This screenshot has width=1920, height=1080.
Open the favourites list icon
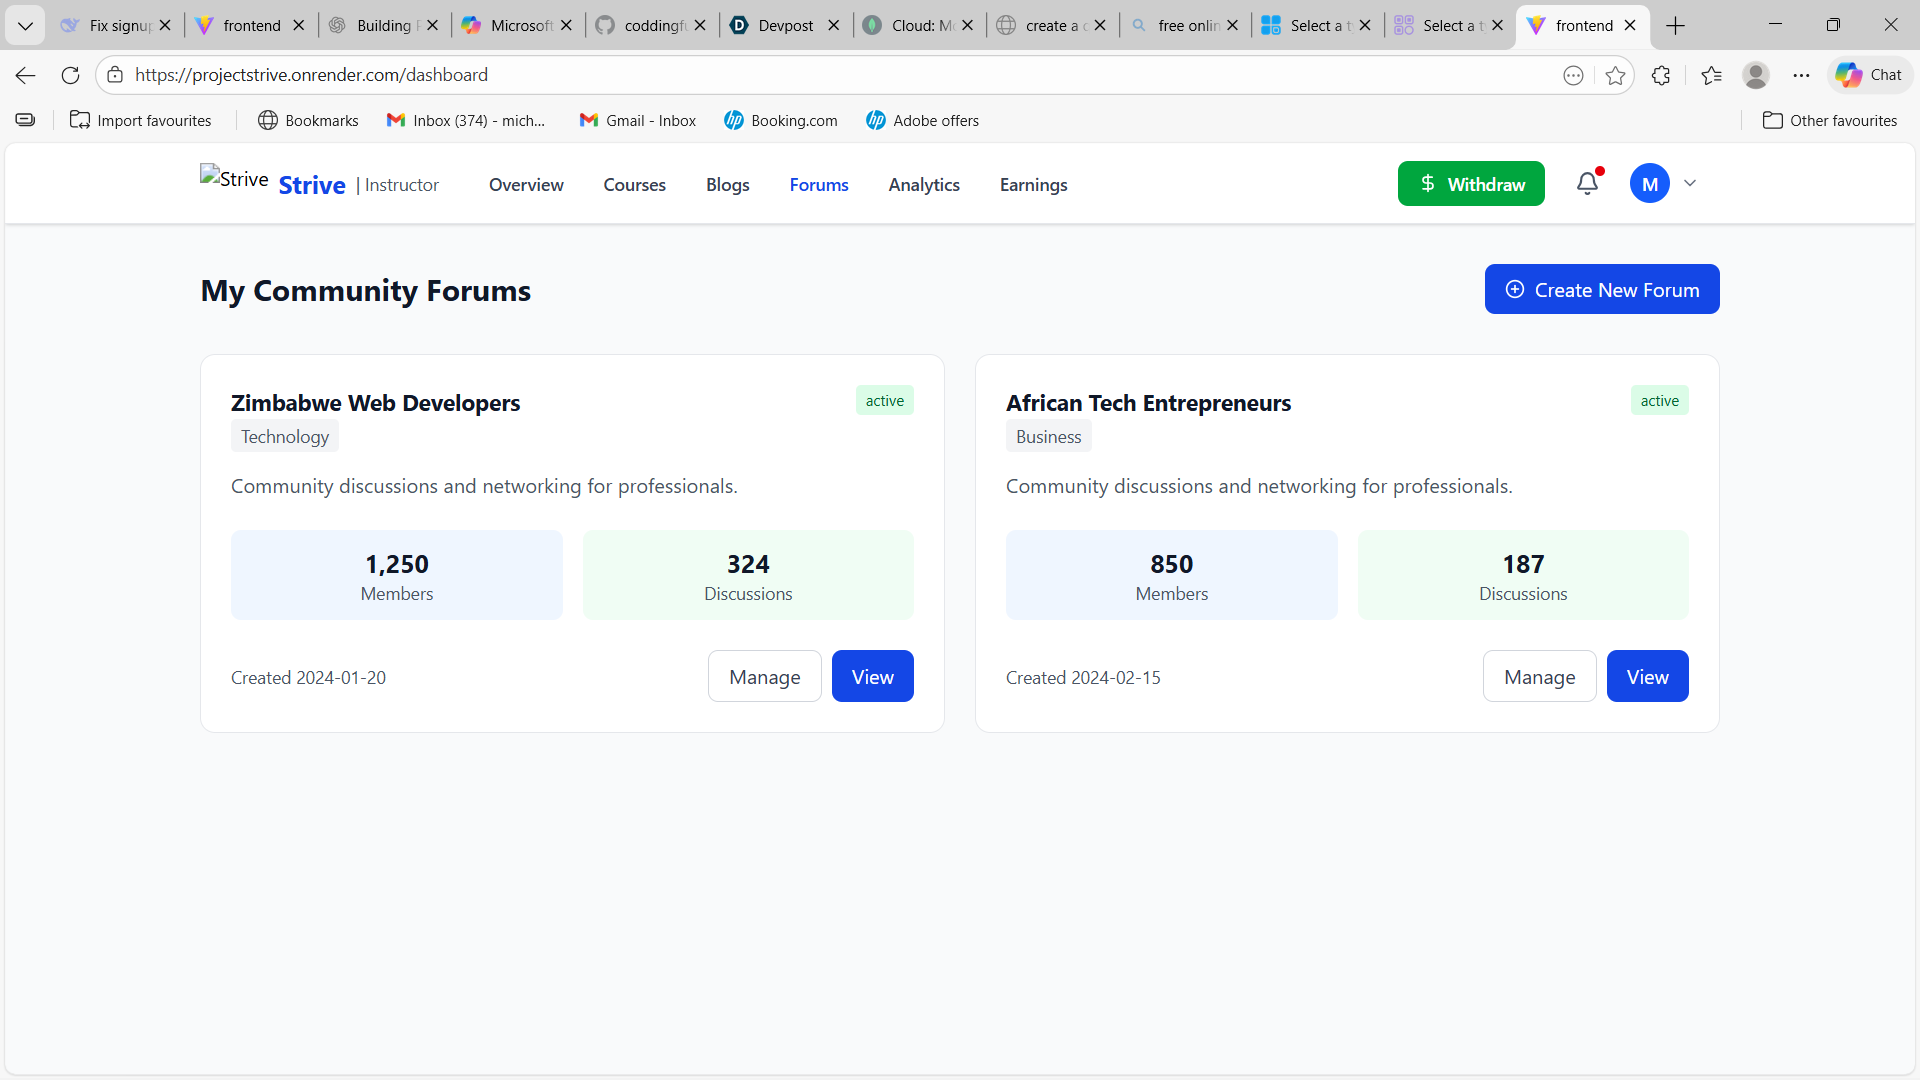point(1711,75)
